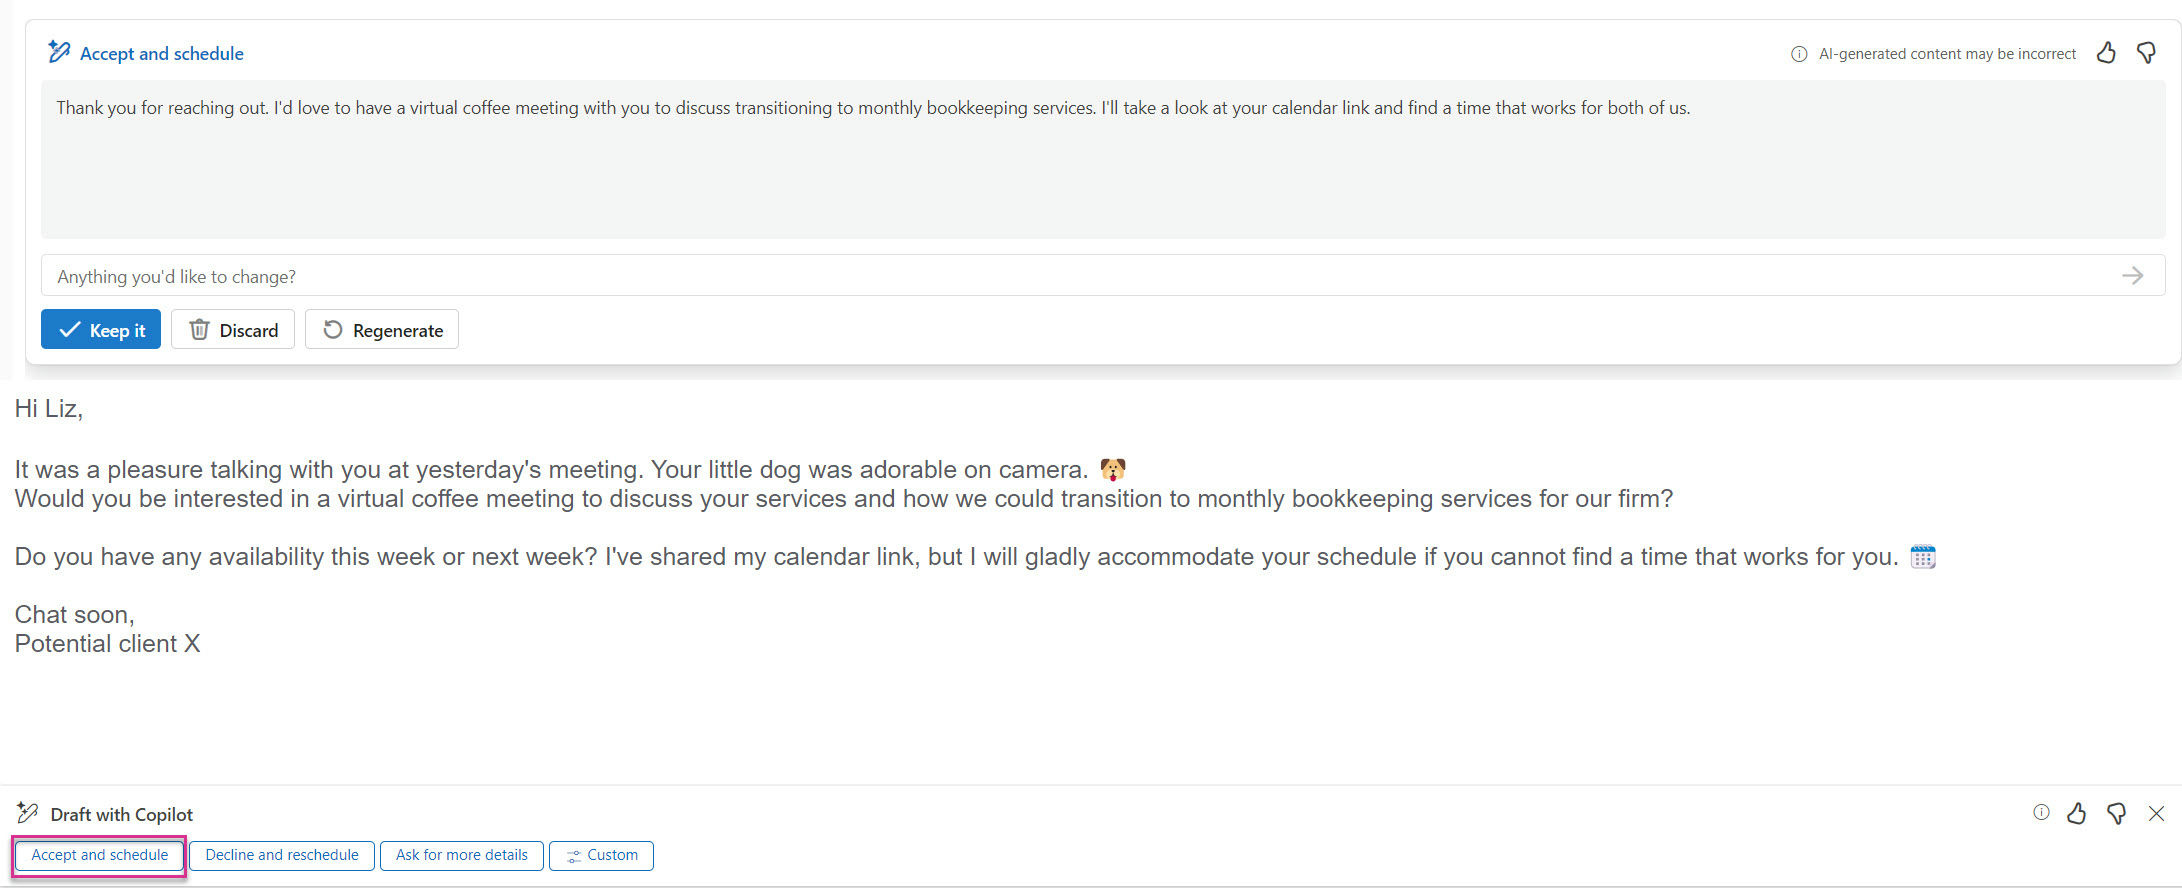Click the Draft with Copilot sparkle pen icon

coord(28,813)
